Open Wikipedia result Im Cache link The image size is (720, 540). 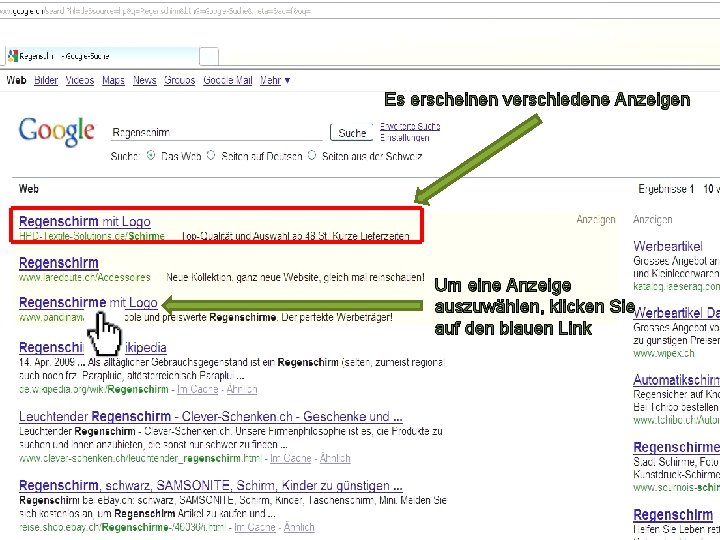pos(197,389)
